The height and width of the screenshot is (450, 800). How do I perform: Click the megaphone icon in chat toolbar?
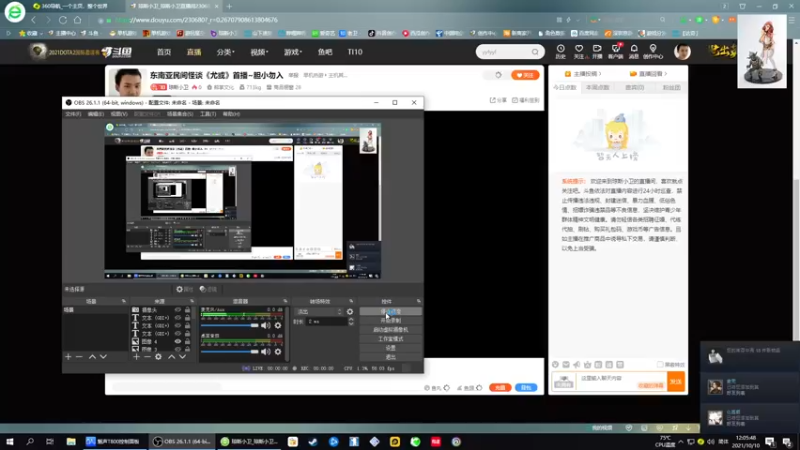[x=577, y=364]
